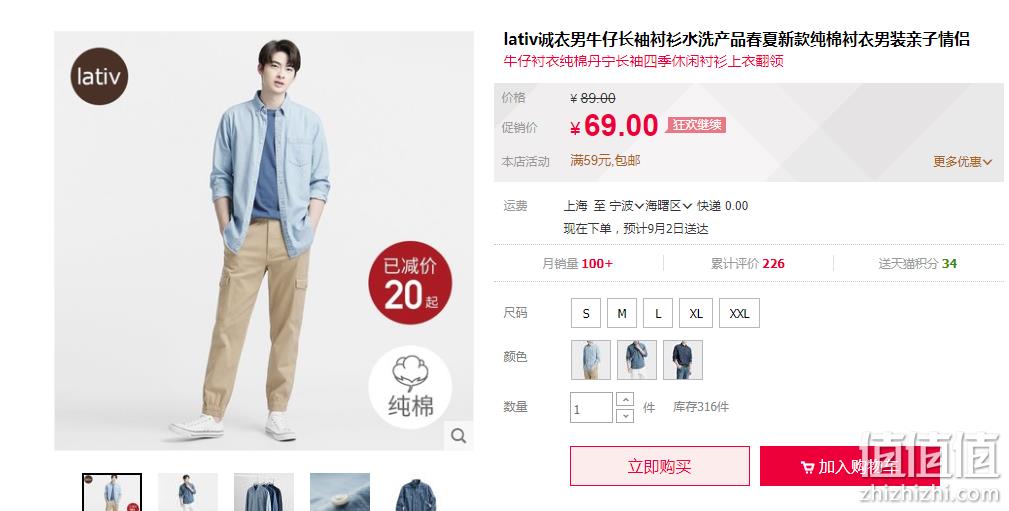Click the lativ brand logo badge
This screenshot has width=1009, height=511.
click(x=99, y=76)
